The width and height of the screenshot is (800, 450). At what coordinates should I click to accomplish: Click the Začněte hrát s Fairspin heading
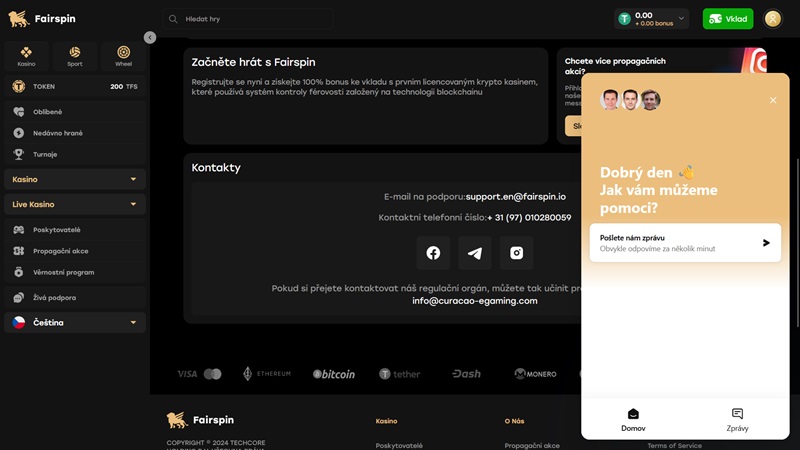click(254, 62)
